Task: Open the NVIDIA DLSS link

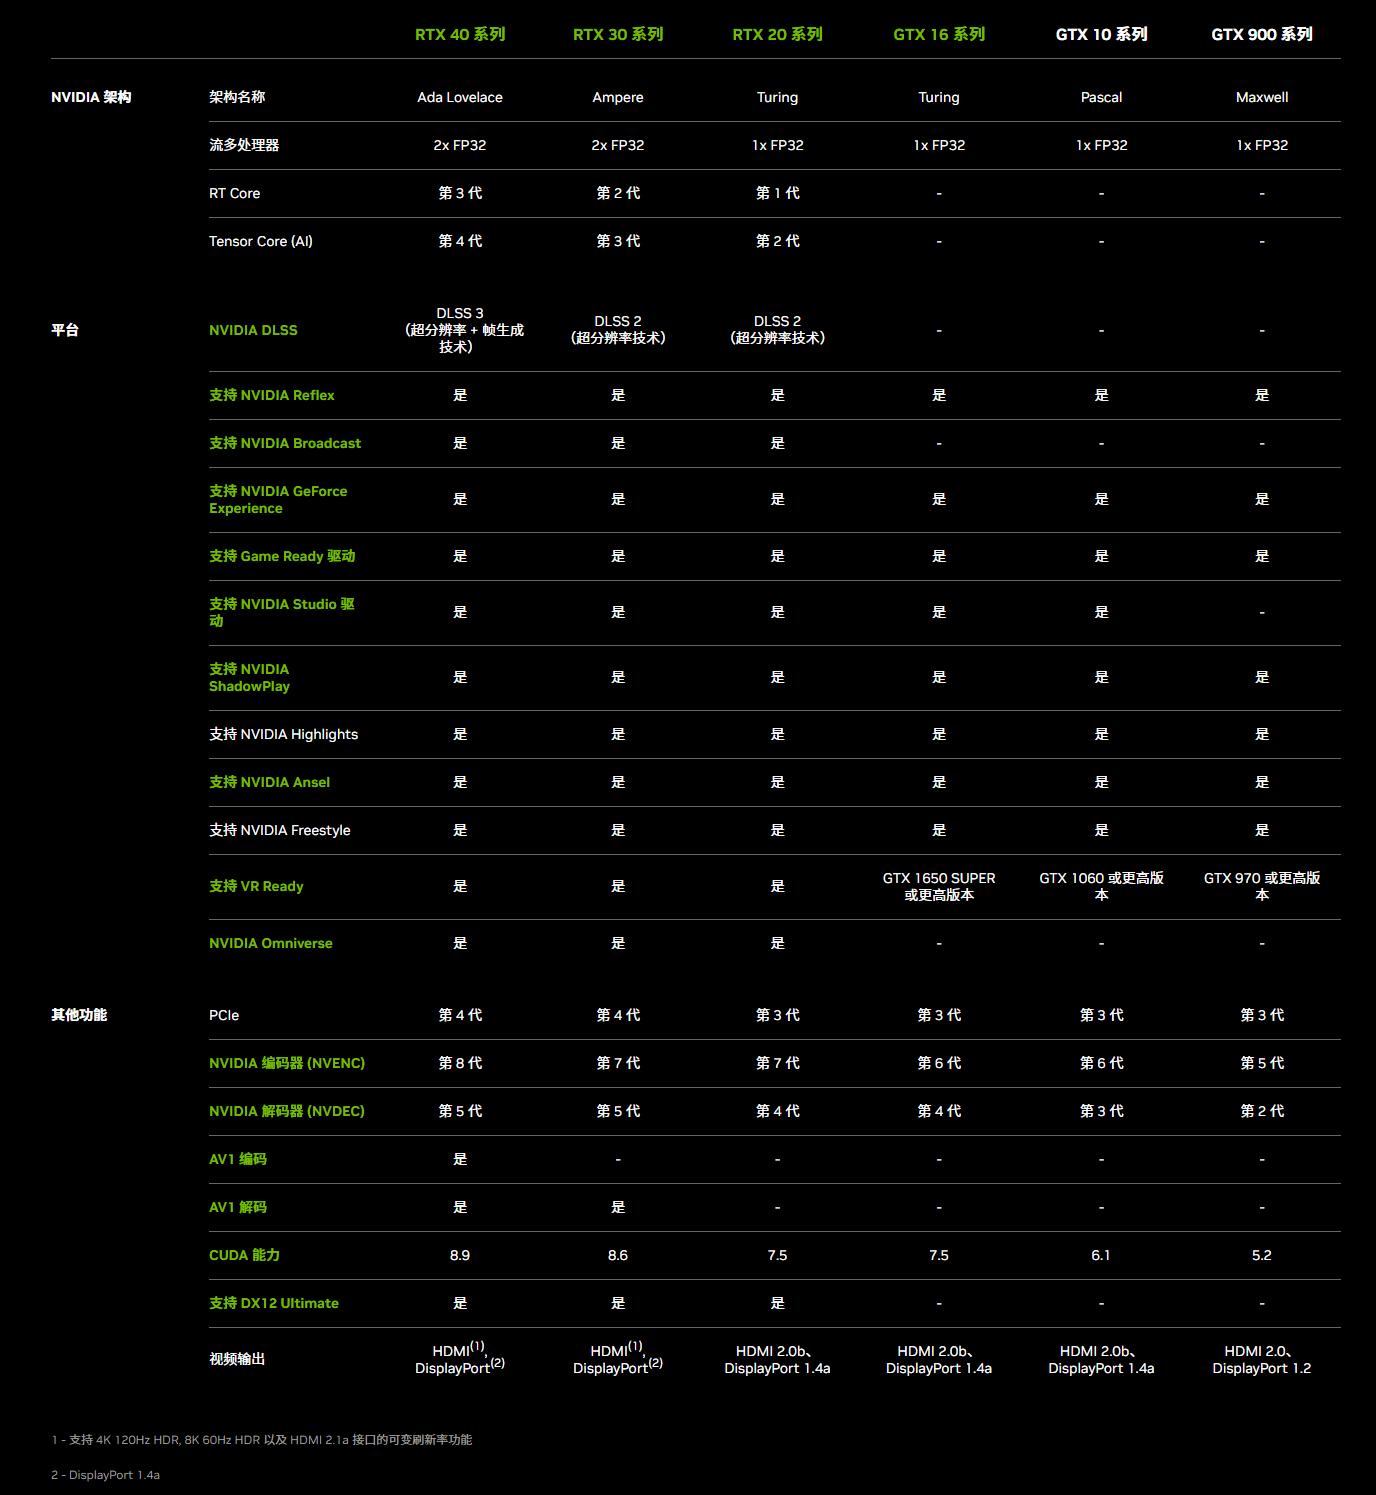Action: (253, 330)
